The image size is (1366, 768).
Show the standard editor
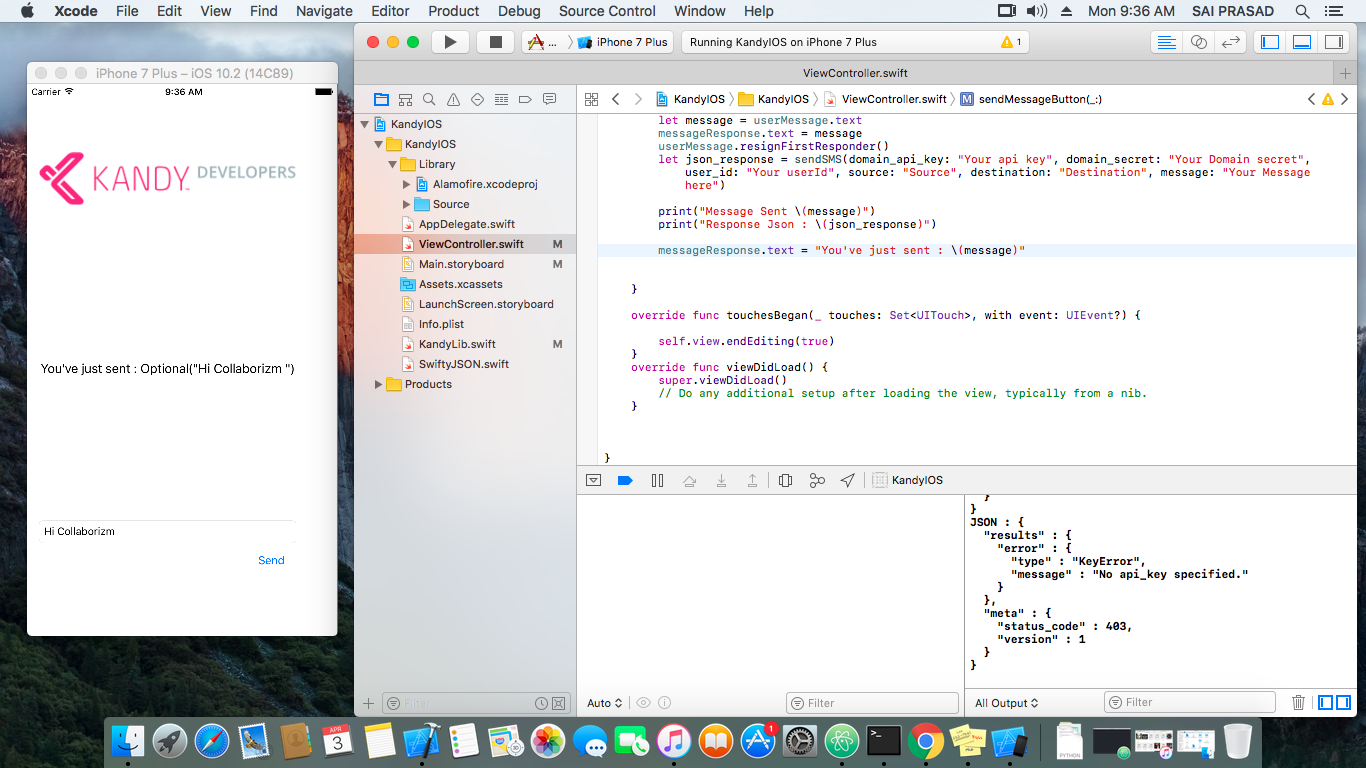1165,42
